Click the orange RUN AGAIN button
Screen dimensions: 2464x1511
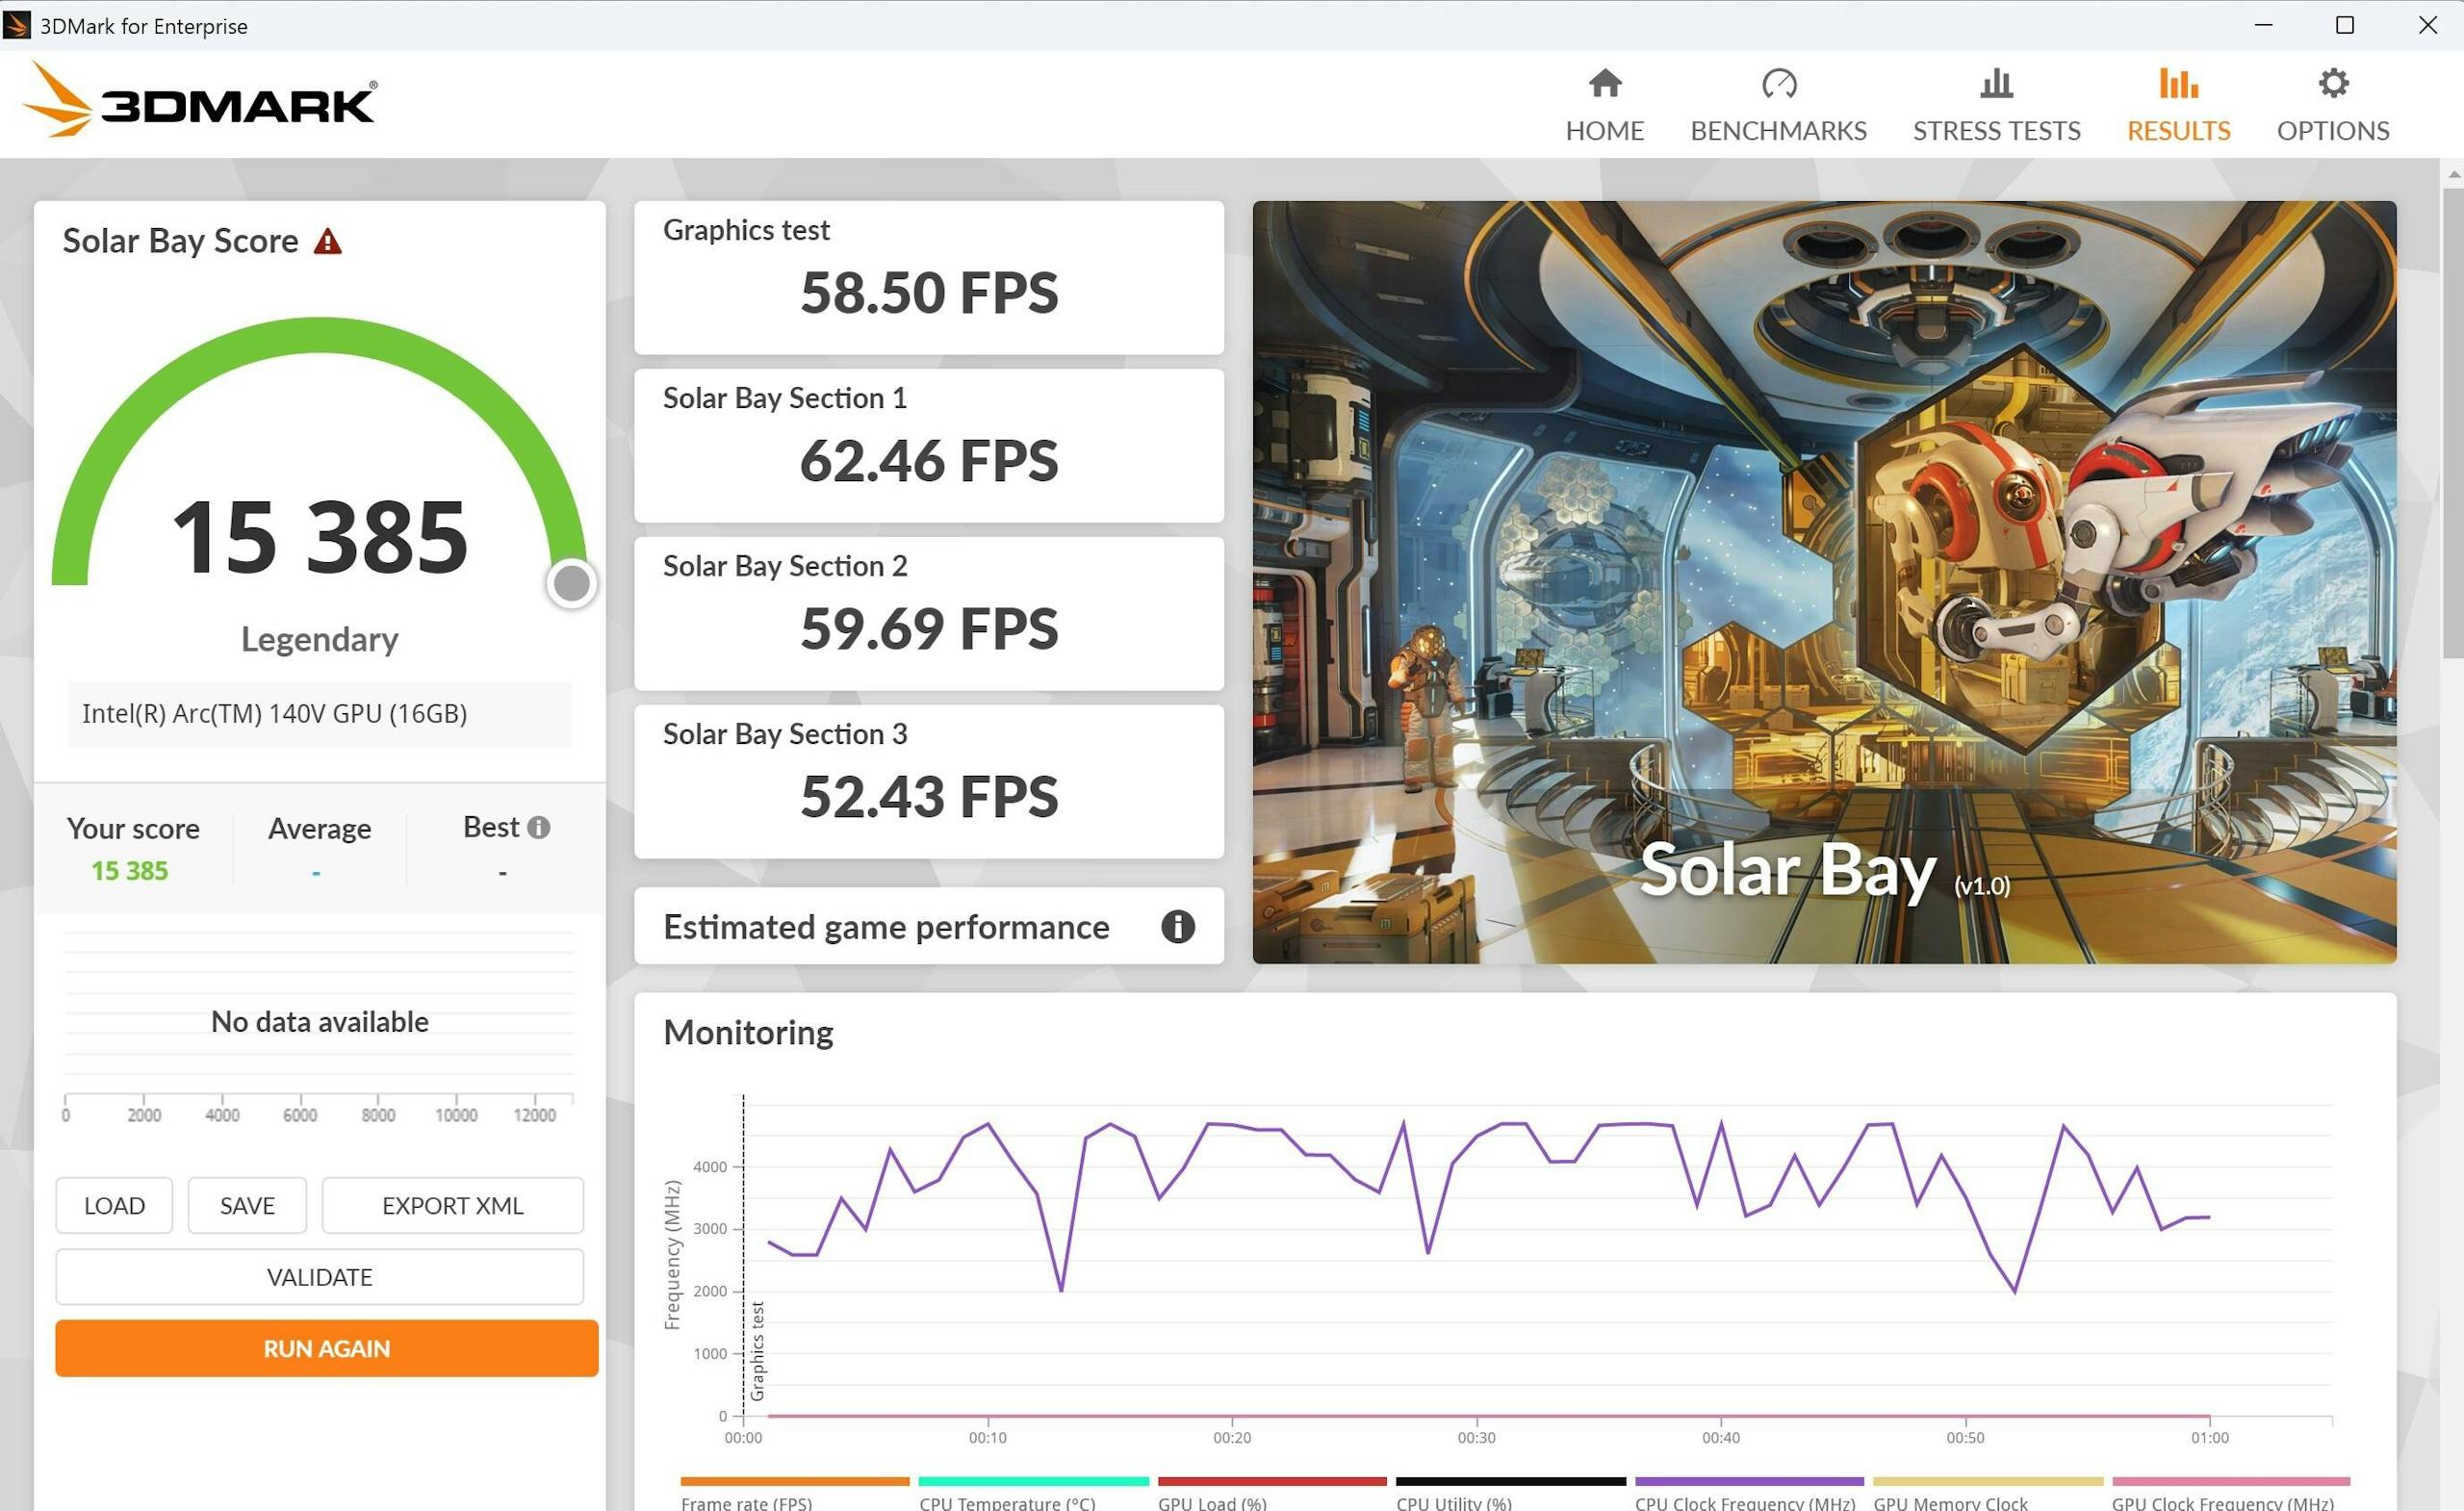click(x=327, y=1348)
